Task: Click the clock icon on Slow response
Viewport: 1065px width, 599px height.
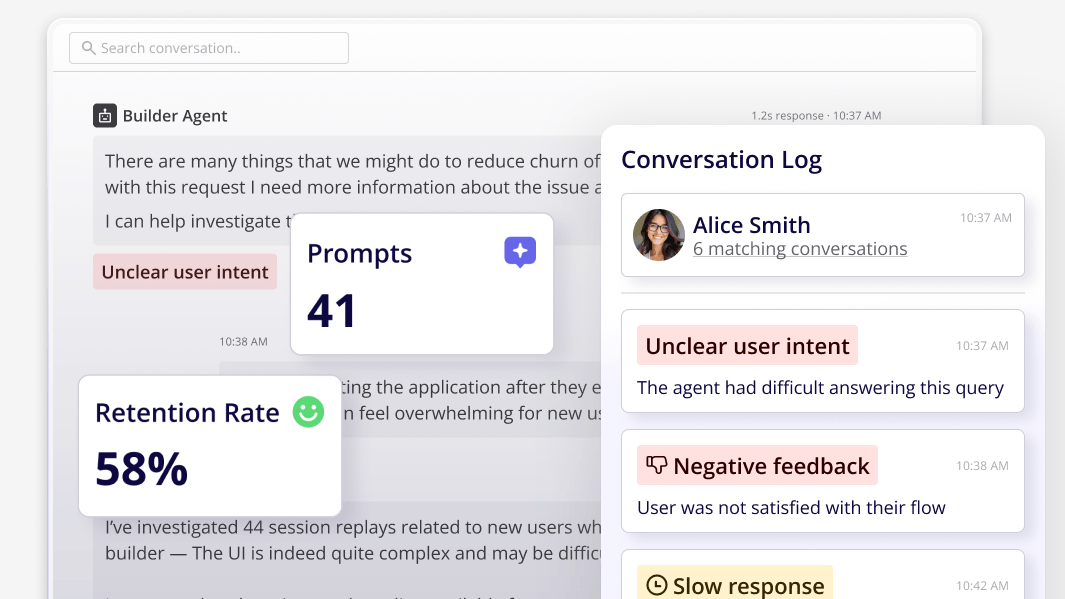Action: click(656, 585)
